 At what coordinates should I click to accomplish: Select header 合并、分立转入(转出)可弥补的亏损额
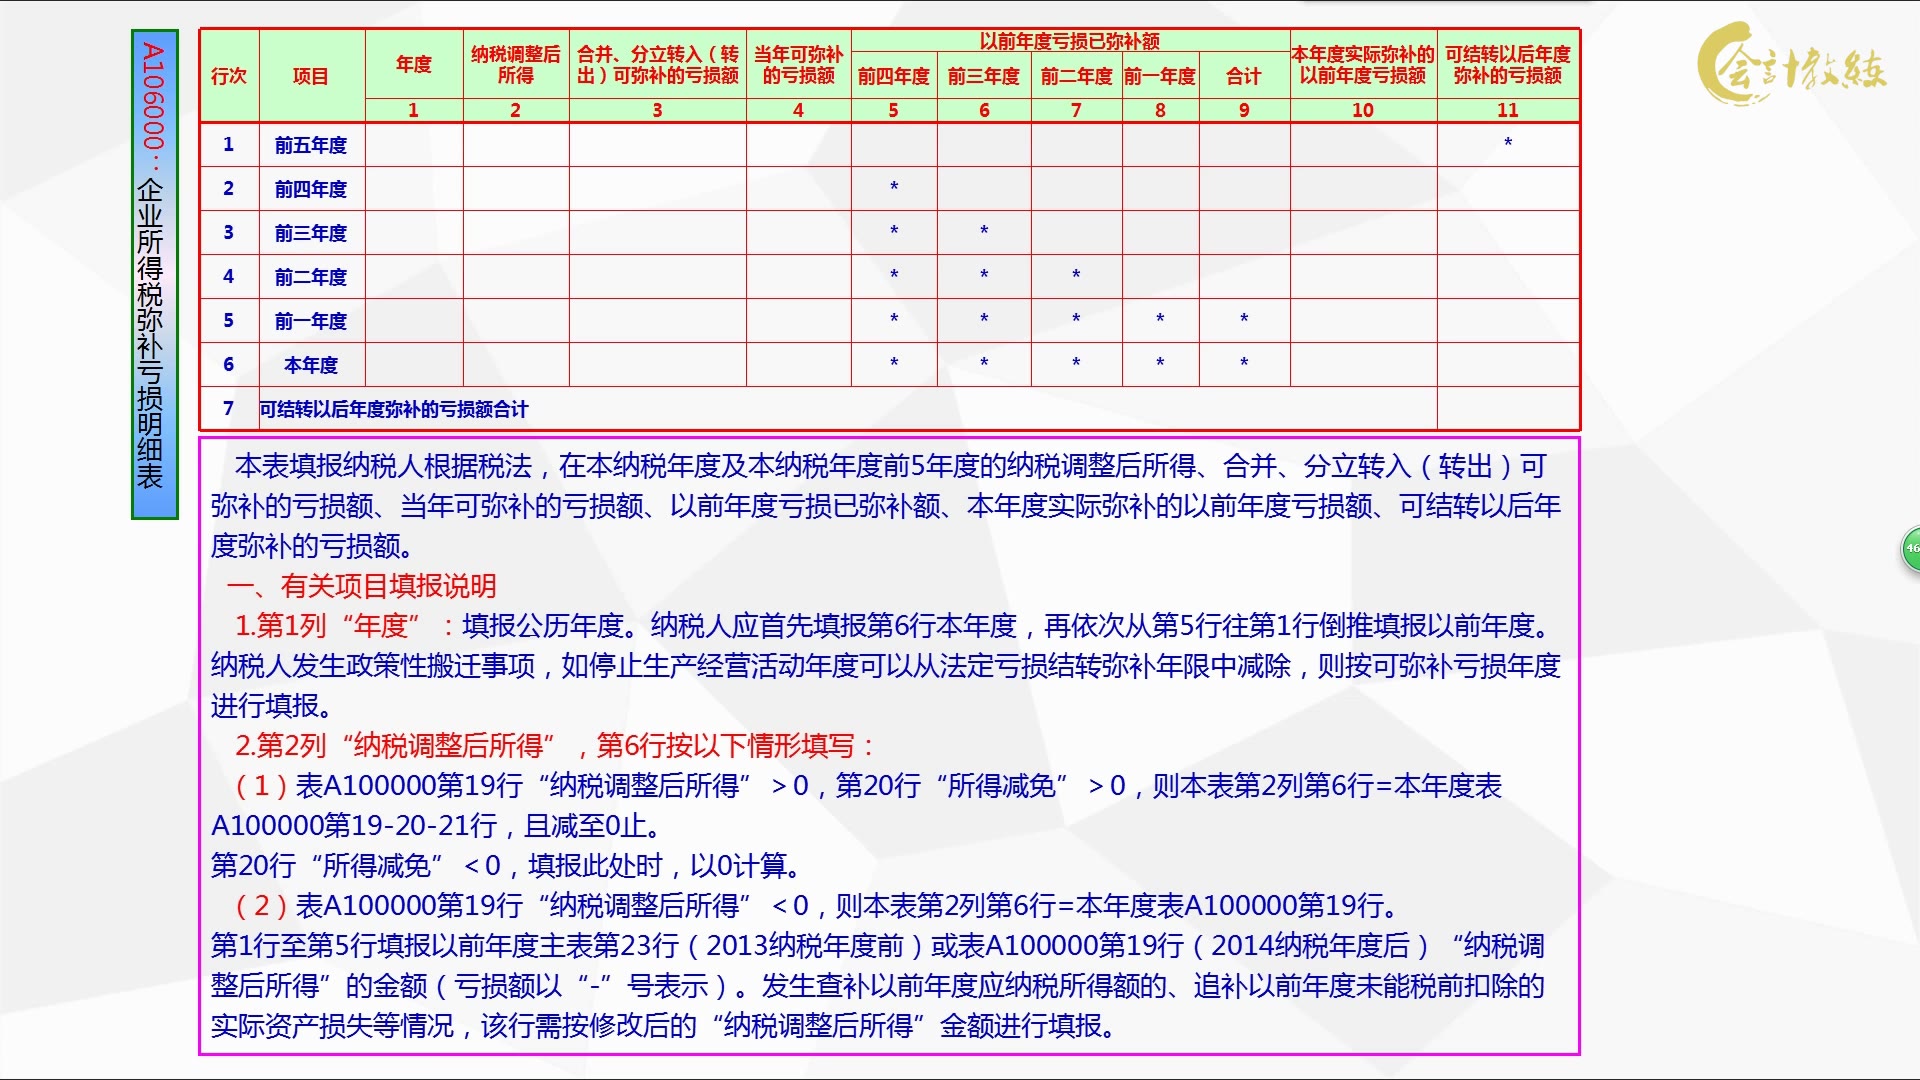pyautogui.click(x=657, y=64)
